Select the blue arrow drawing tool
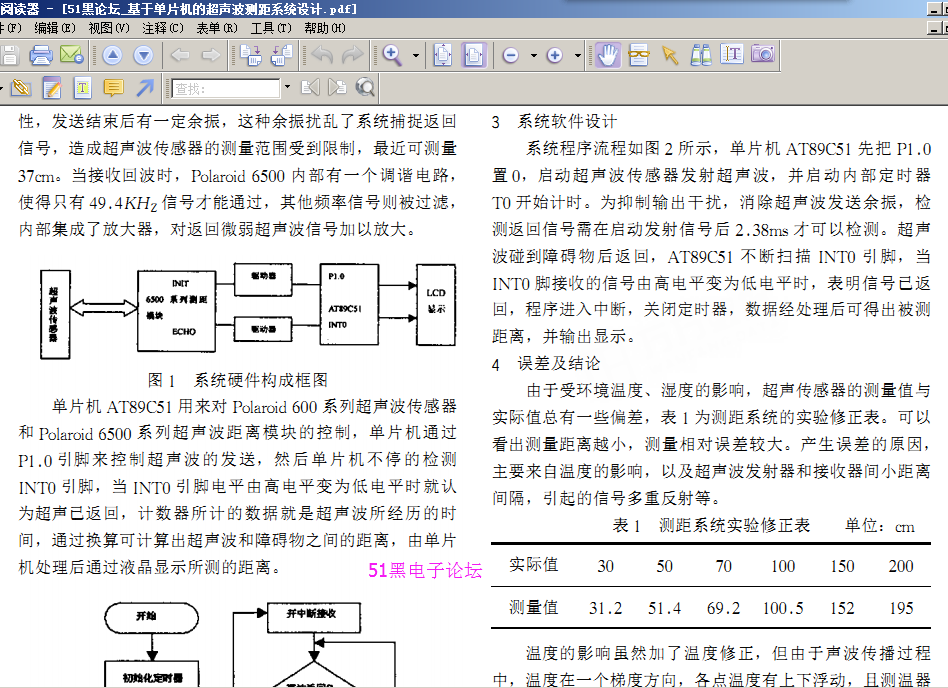948x688 pixels. 145,88
